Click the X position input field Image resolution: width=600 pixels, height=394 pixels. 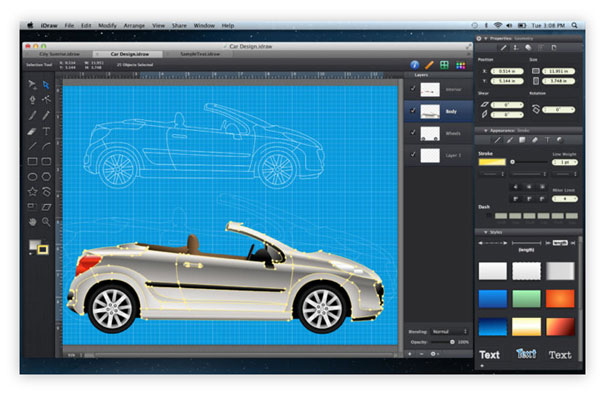click(507, 71)
